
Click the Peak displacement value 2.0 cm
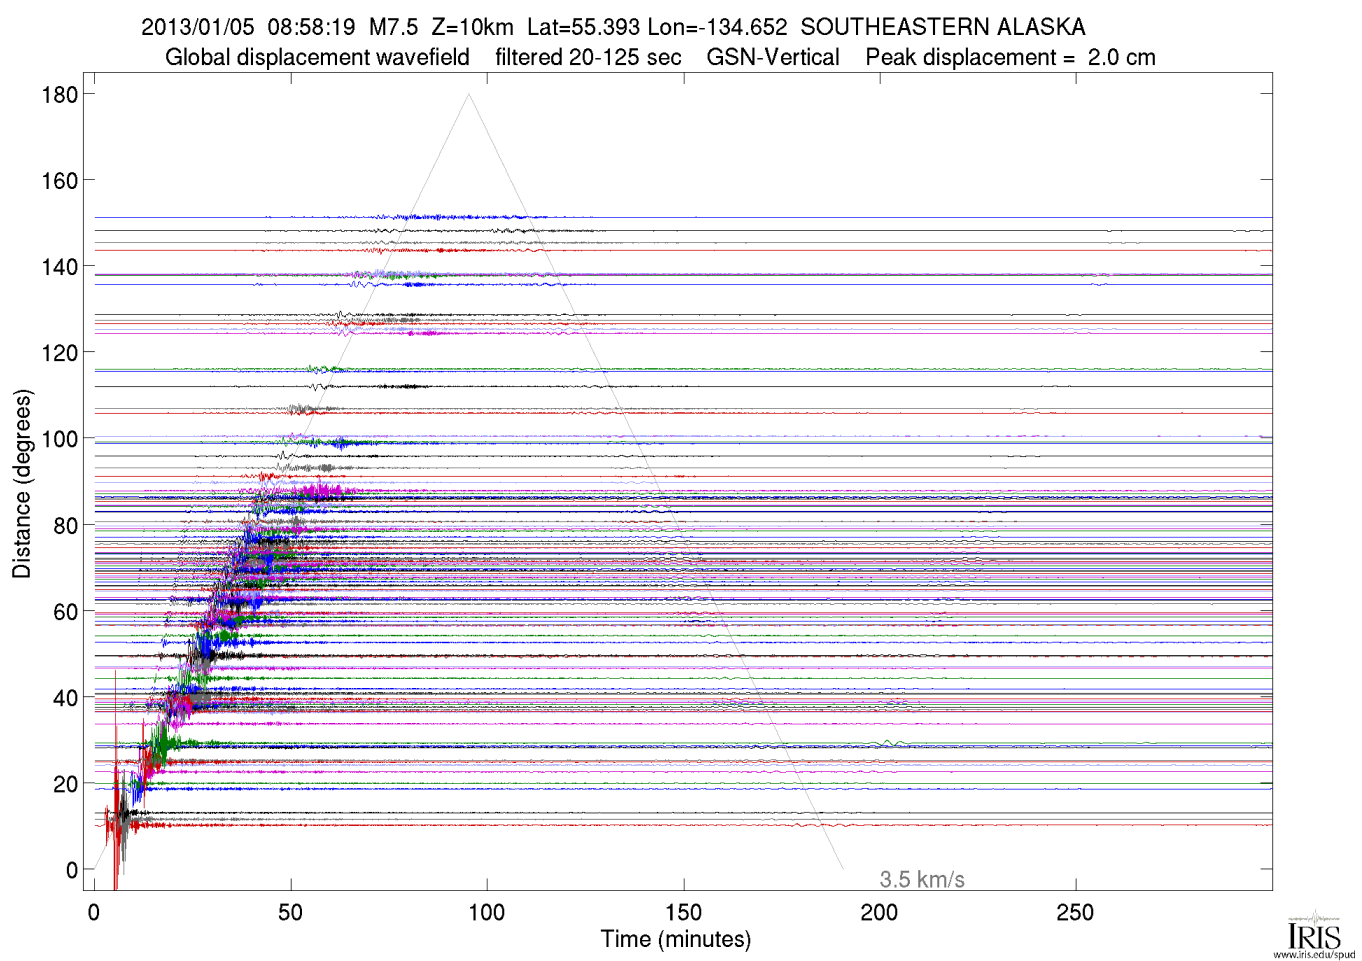tap(1121, 58)
